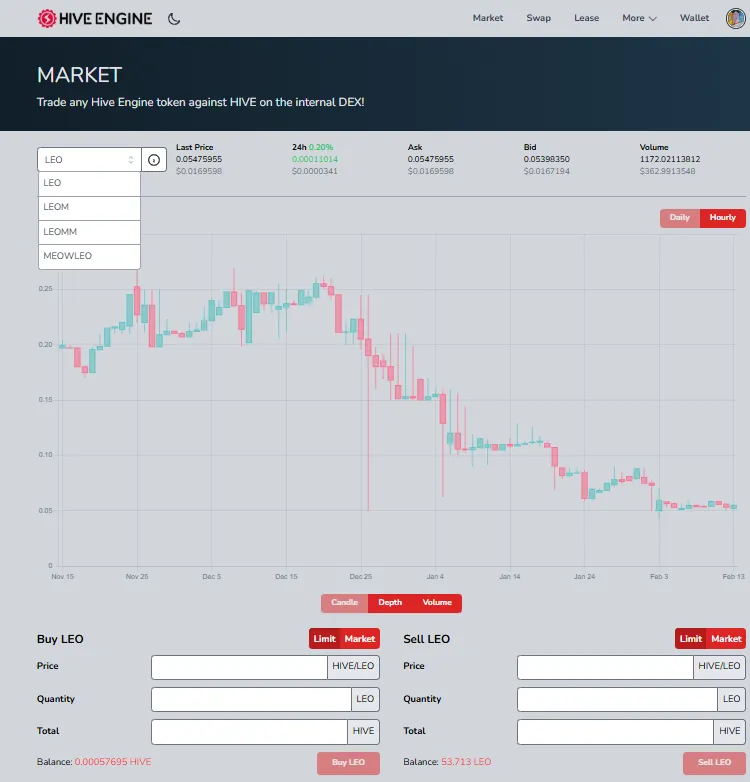Focus the Buy LEO Price field
Image resolution: width=750 pixels, height=782 pixels.
[239, 667]
